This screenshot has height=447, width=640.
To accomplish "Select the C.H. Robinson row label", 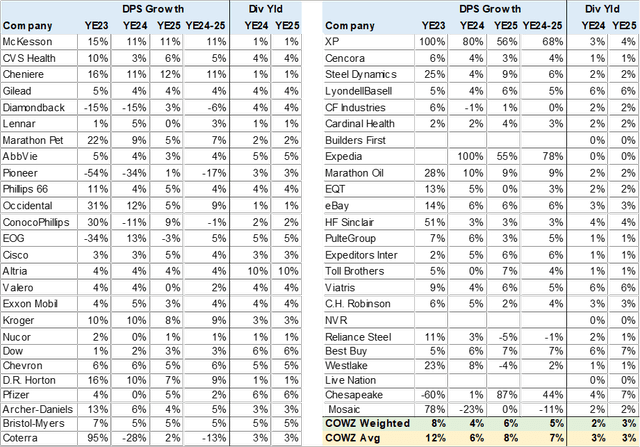I will (x=358, y=304).
